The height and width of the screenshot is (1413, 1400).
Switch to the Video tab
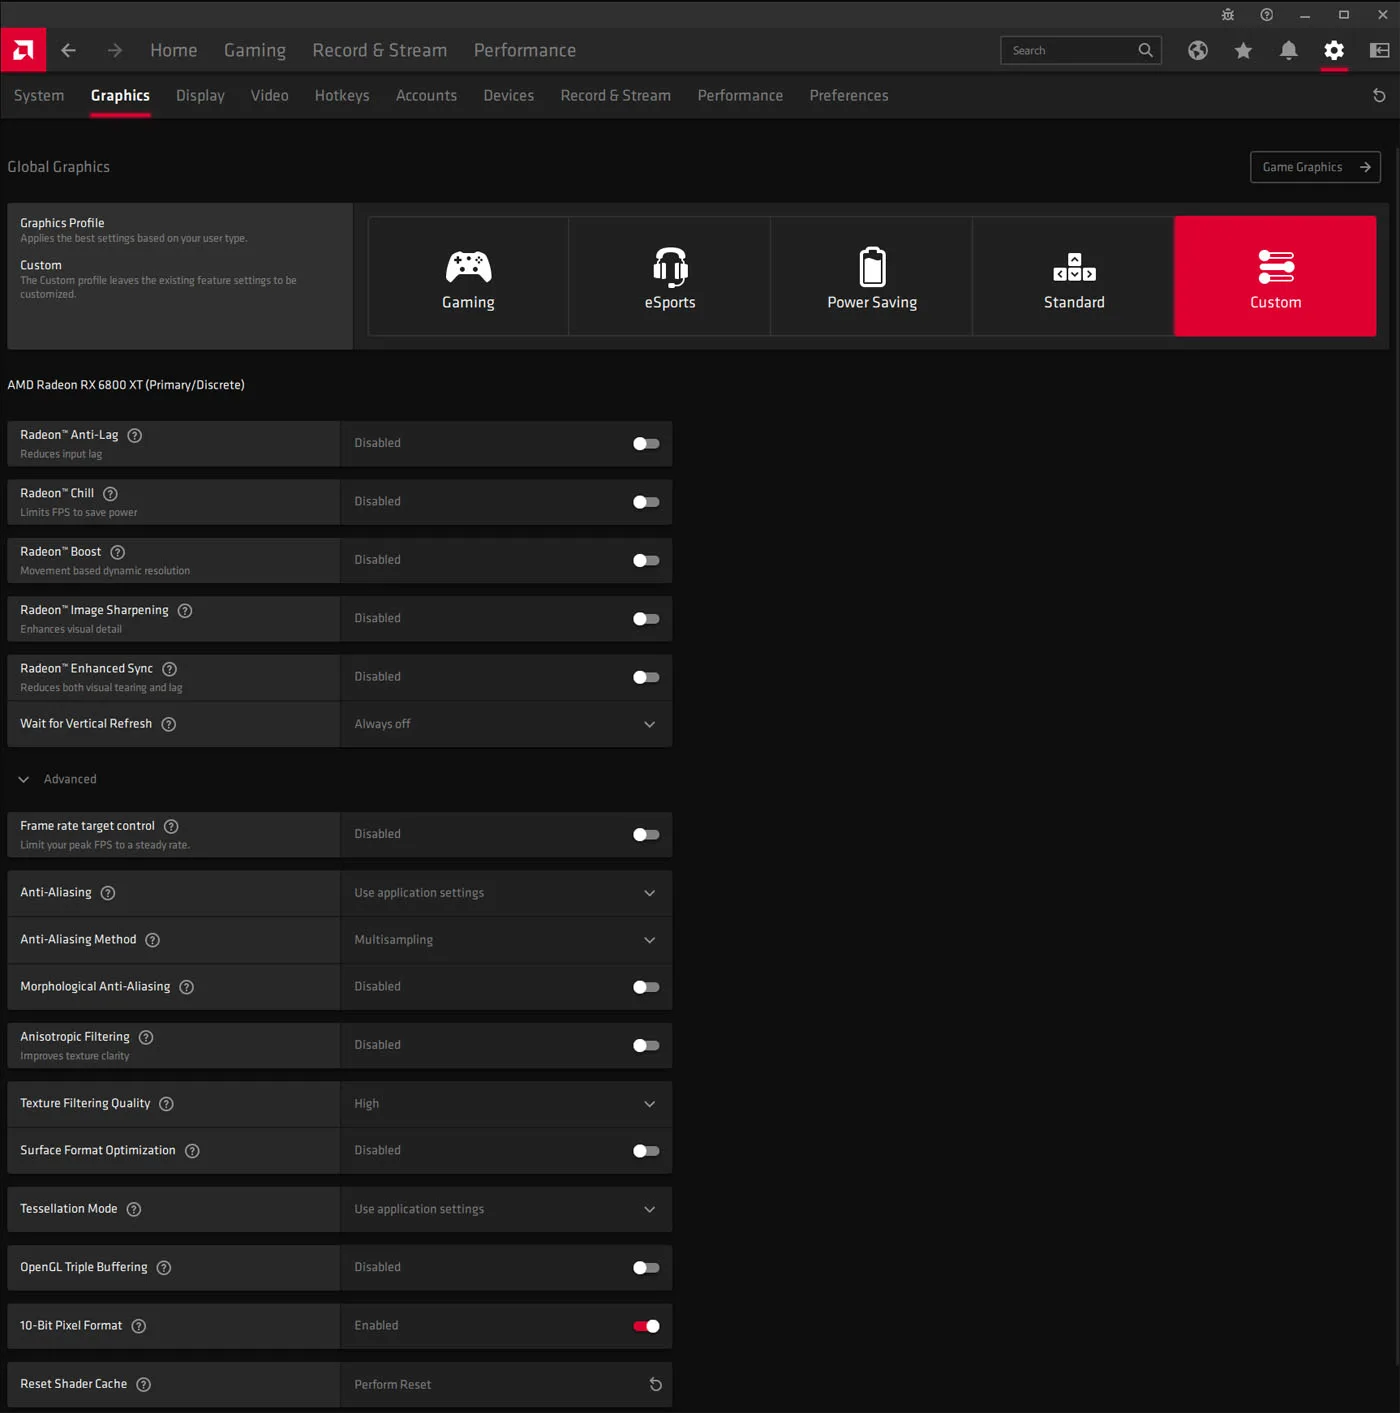coord(269,95)
